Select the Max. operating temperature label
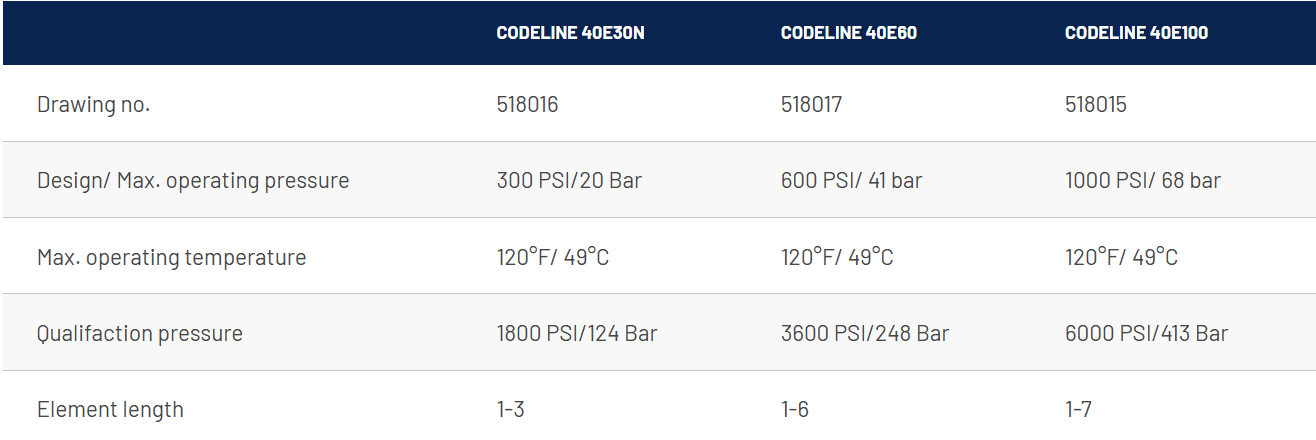Screen dimensions: 1316x440 (172, 257)
